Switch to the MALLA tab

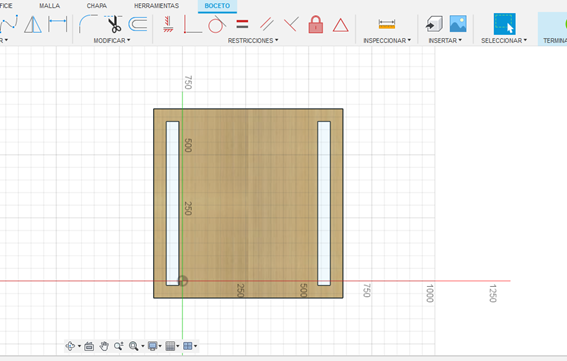coord(50,6)
